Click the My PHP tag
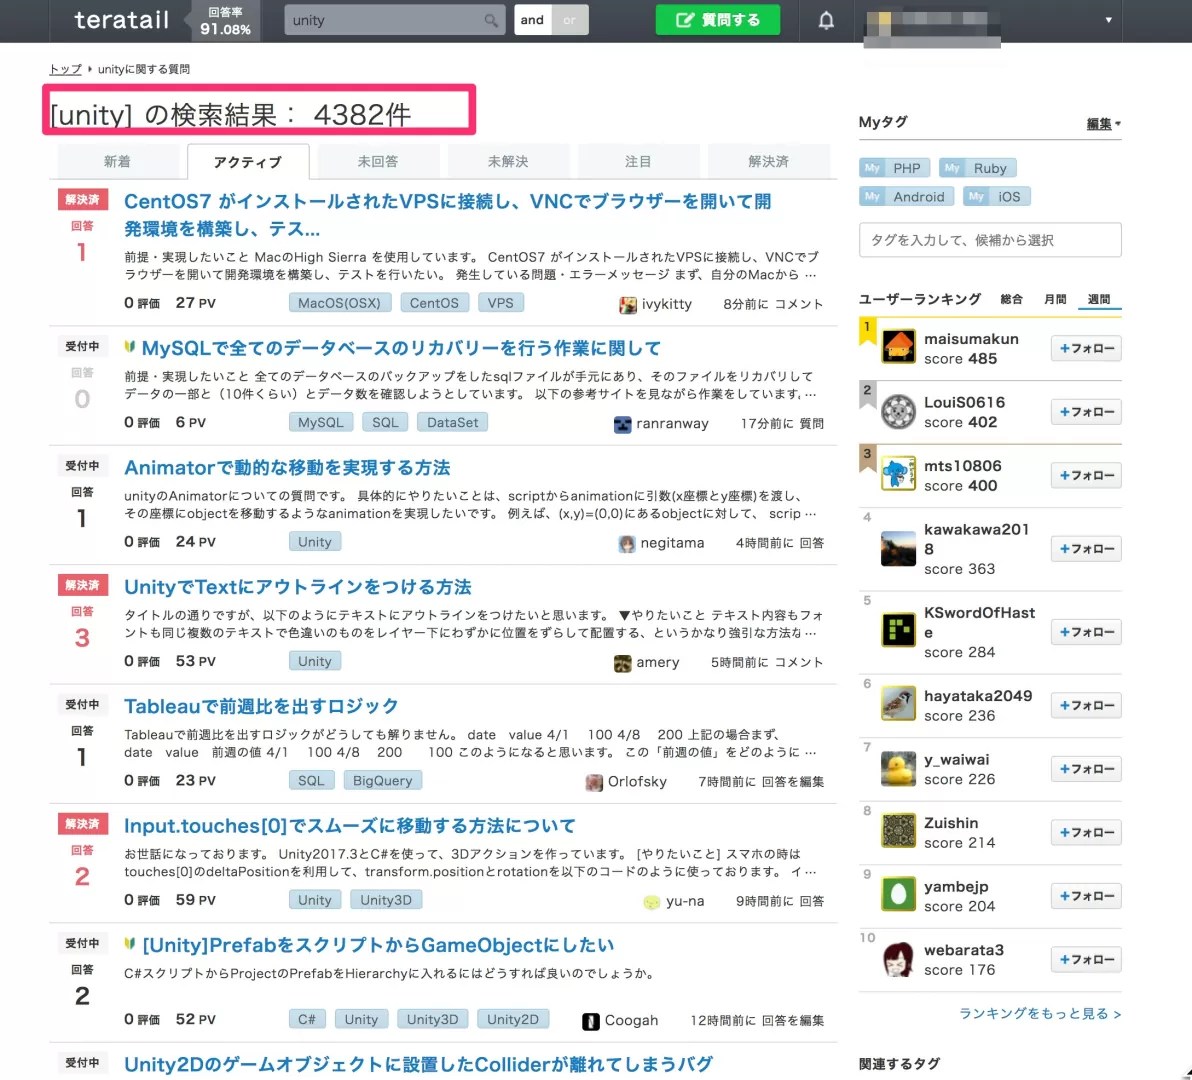 [894, 168]
